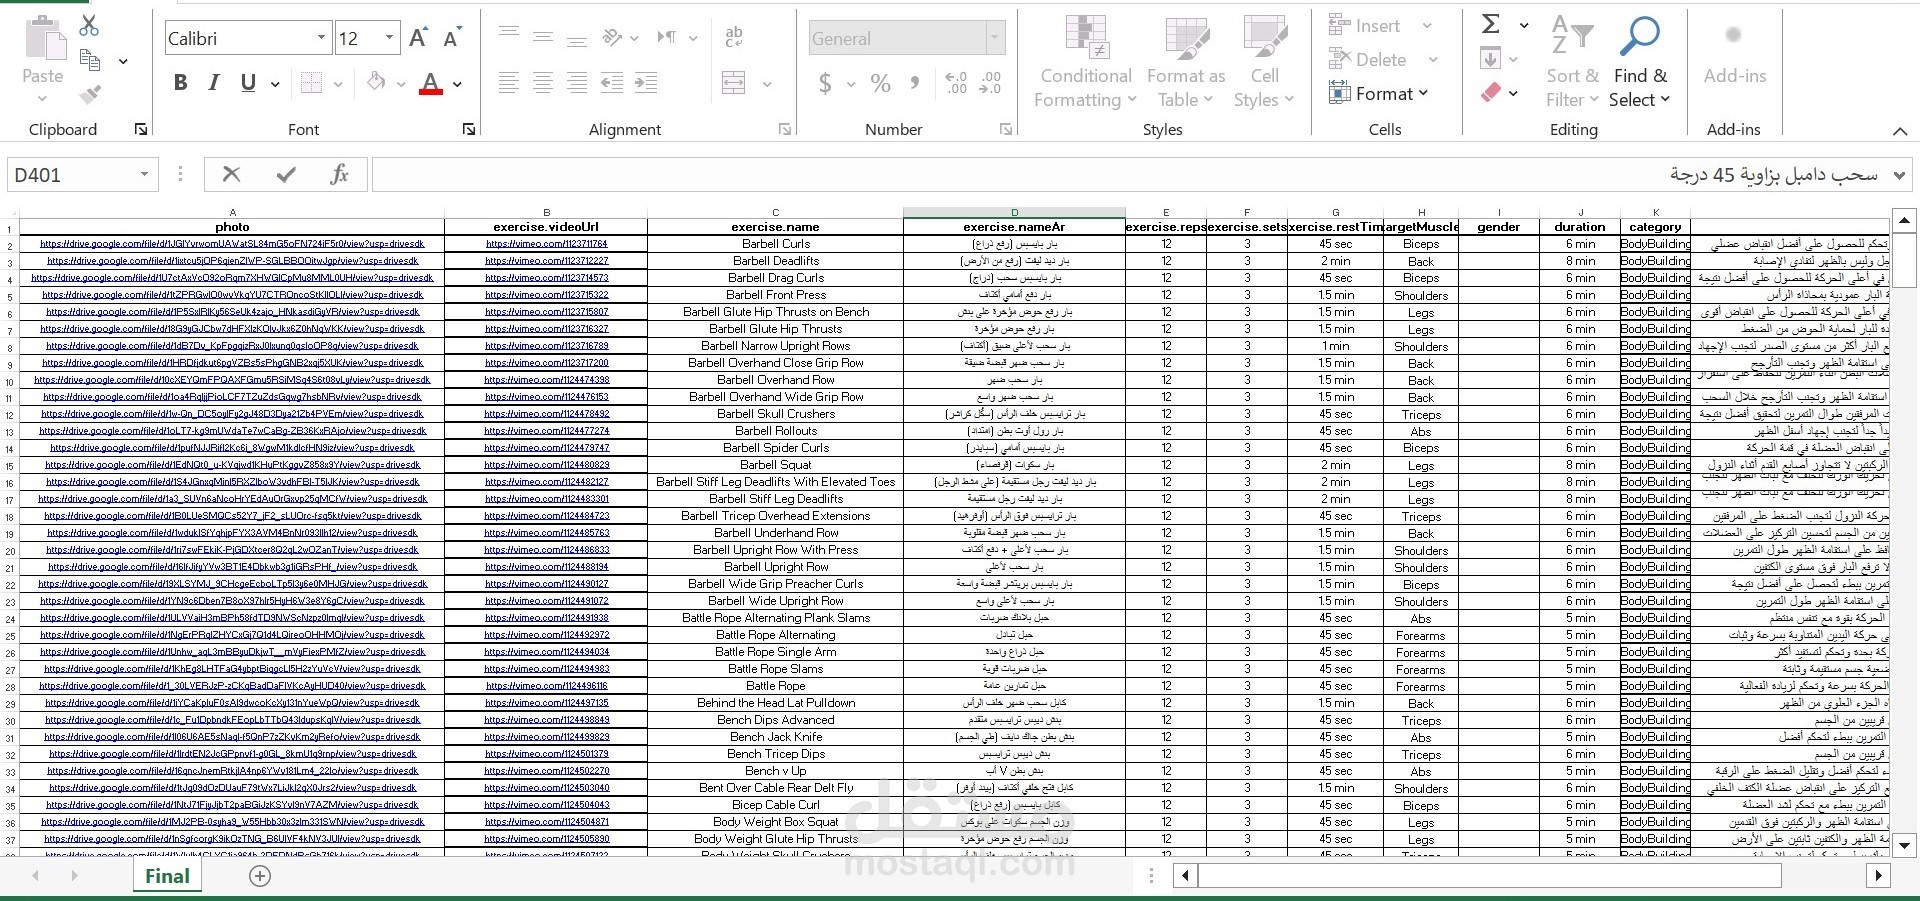Toggle Italic formatting
1920x901 pixels.
213,83
